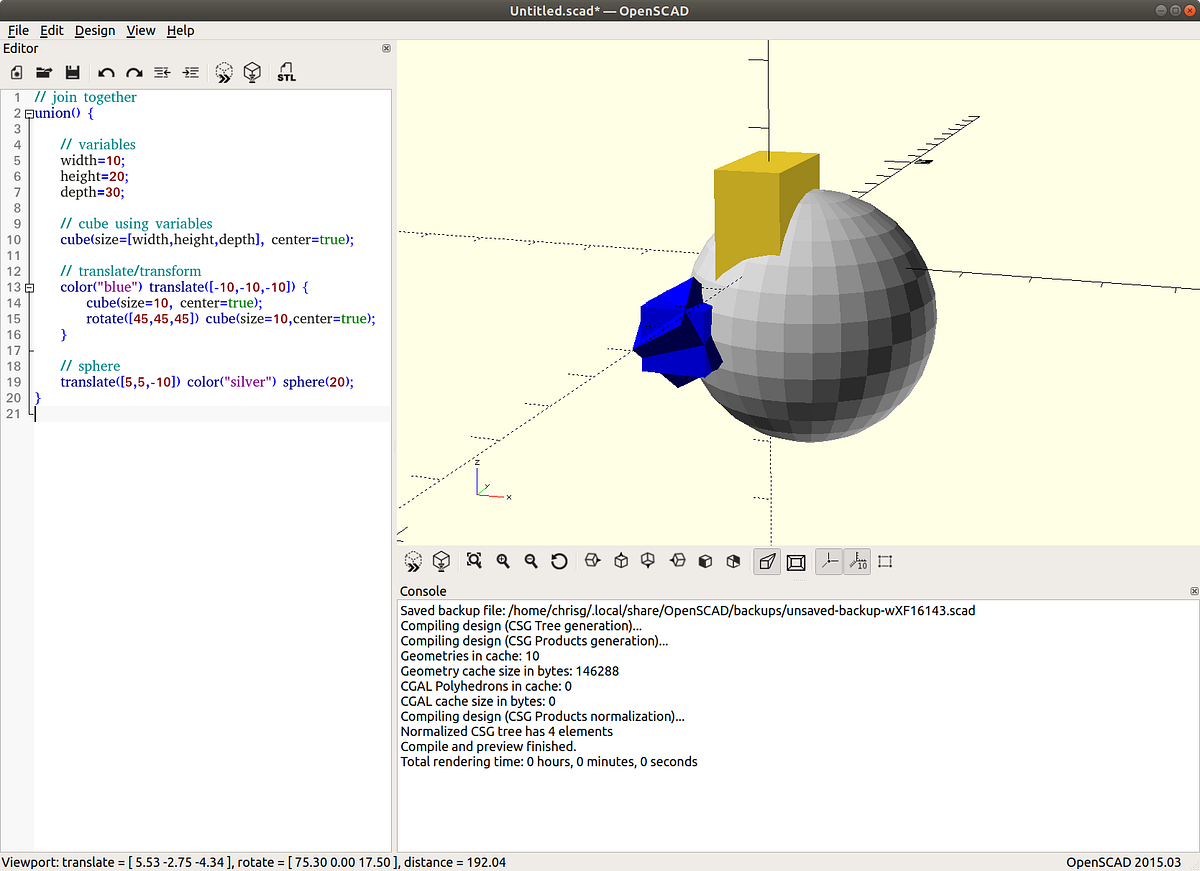
Task: Open the Design menu
Action: [x=94, y=30]
